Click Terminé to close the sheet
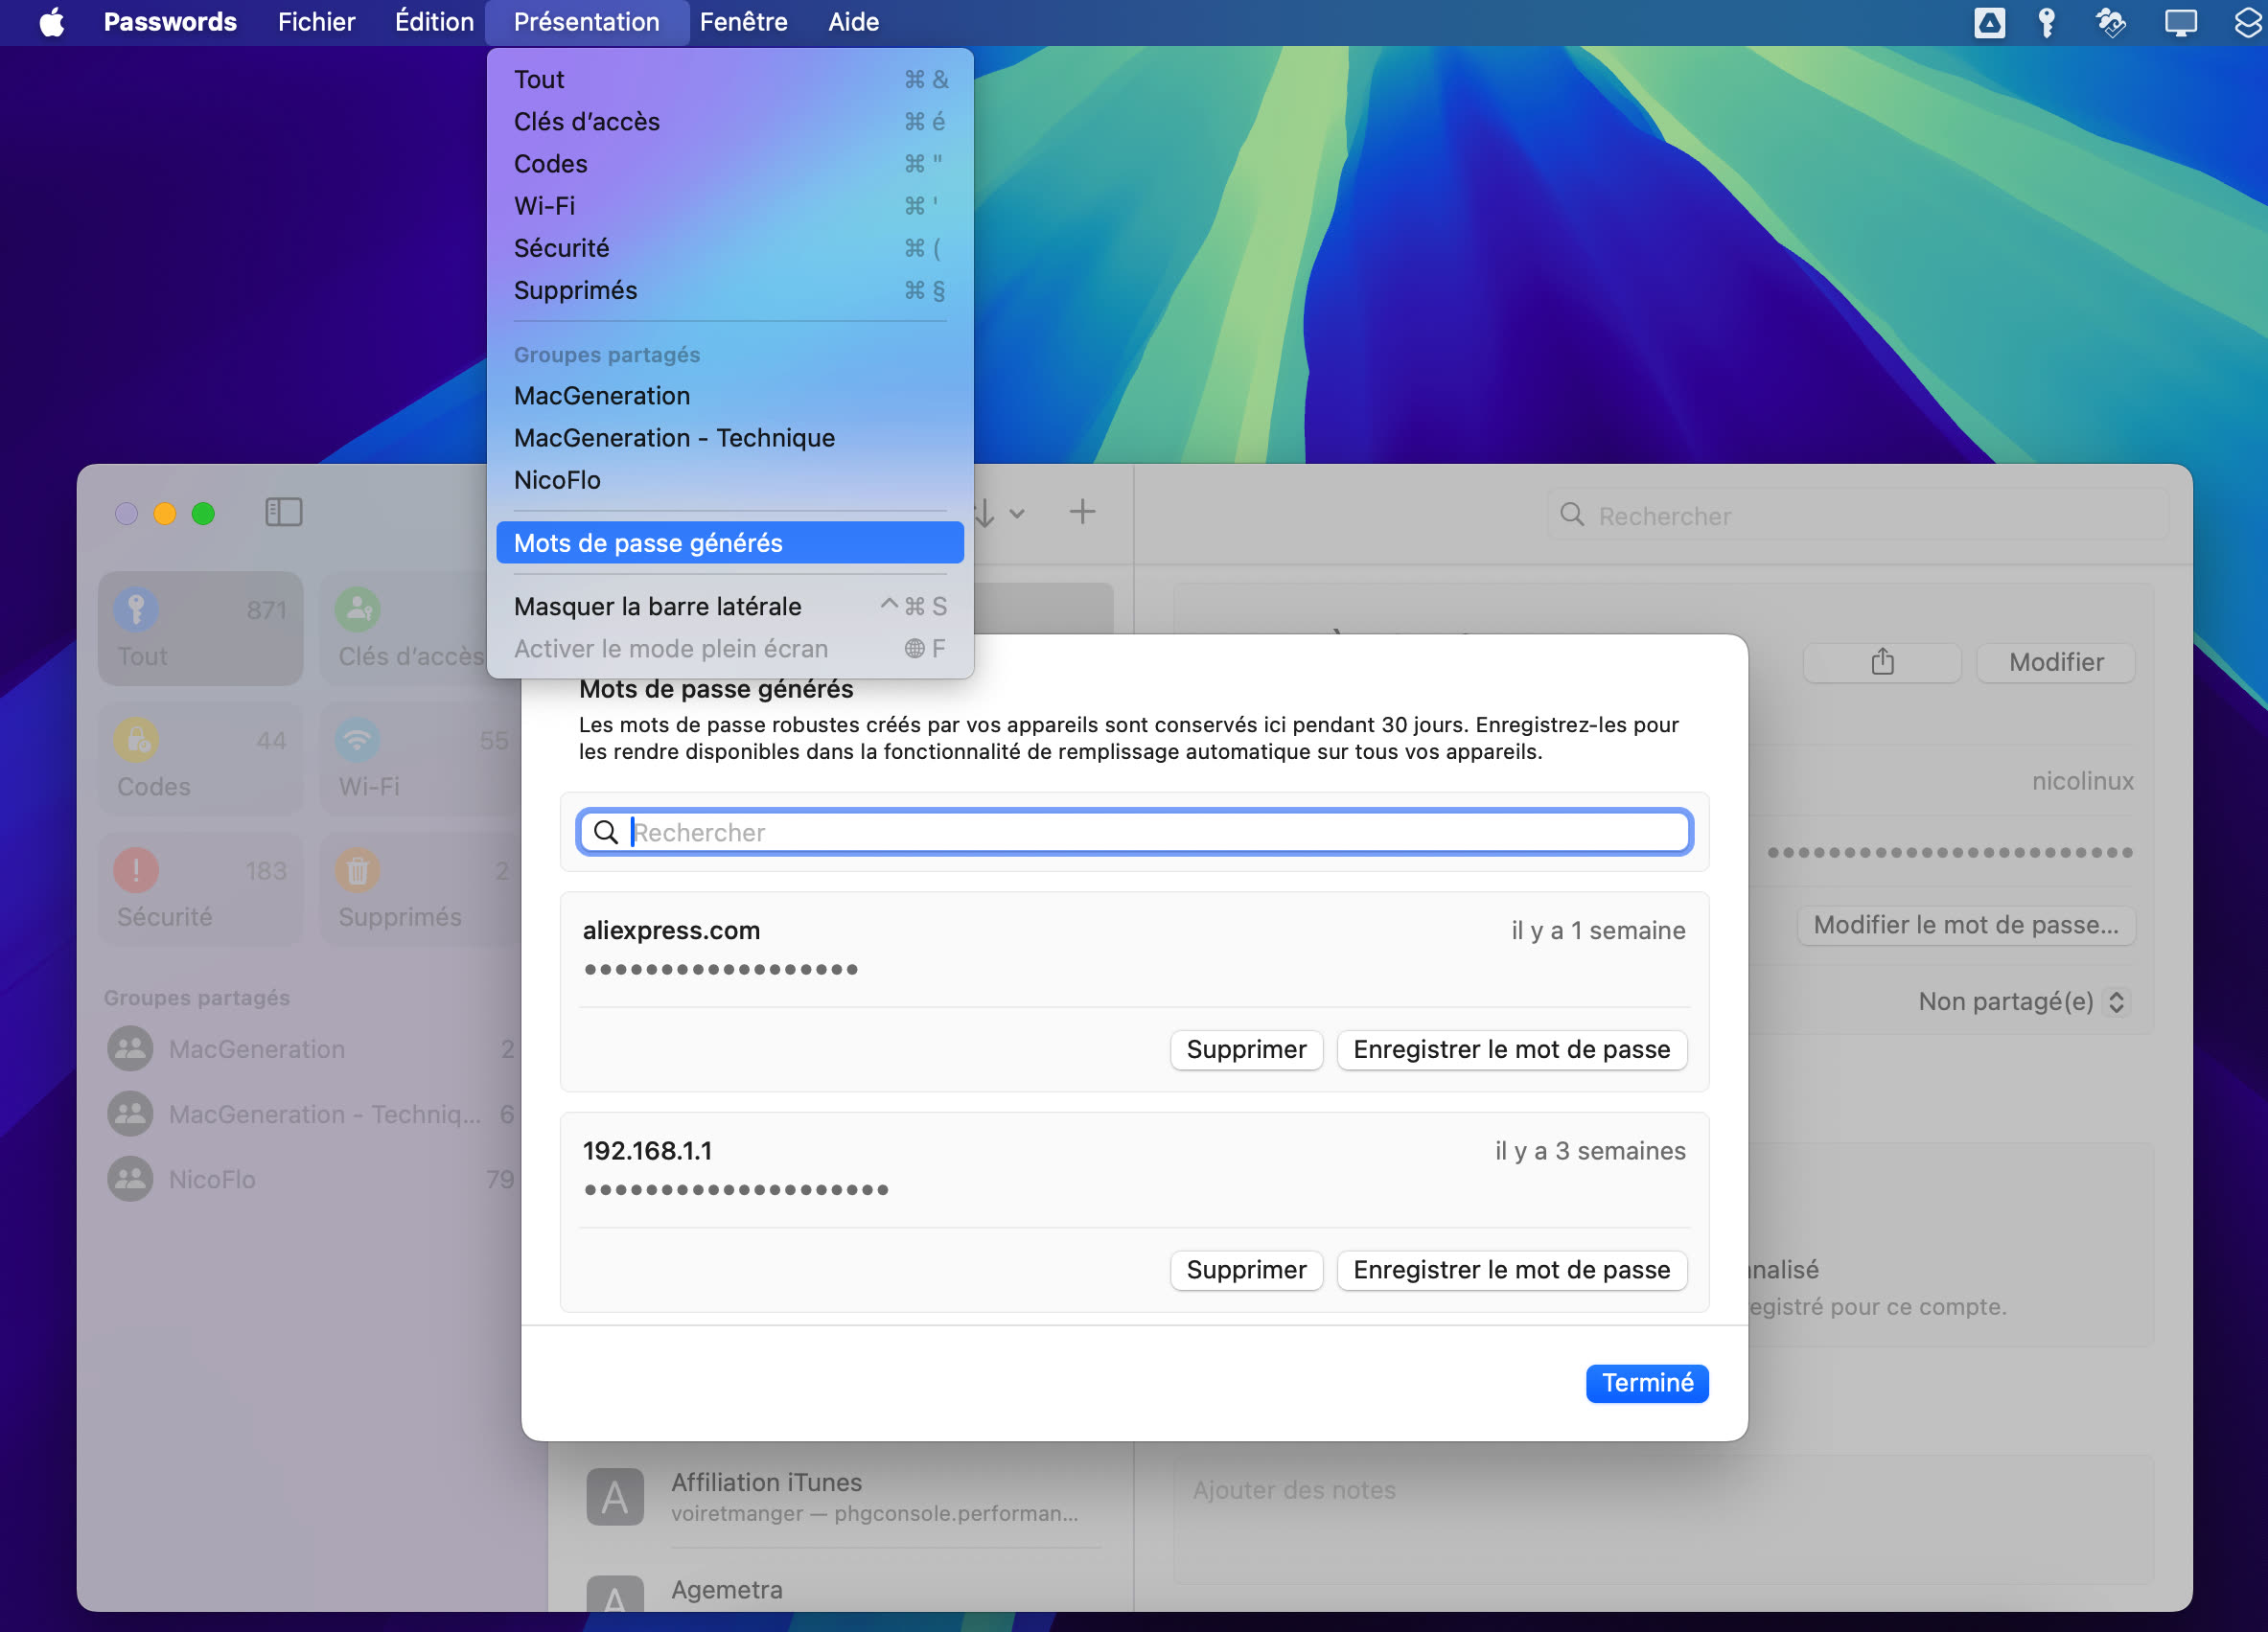Screen dimensions: 2268x1632 coord(1646,1382)
